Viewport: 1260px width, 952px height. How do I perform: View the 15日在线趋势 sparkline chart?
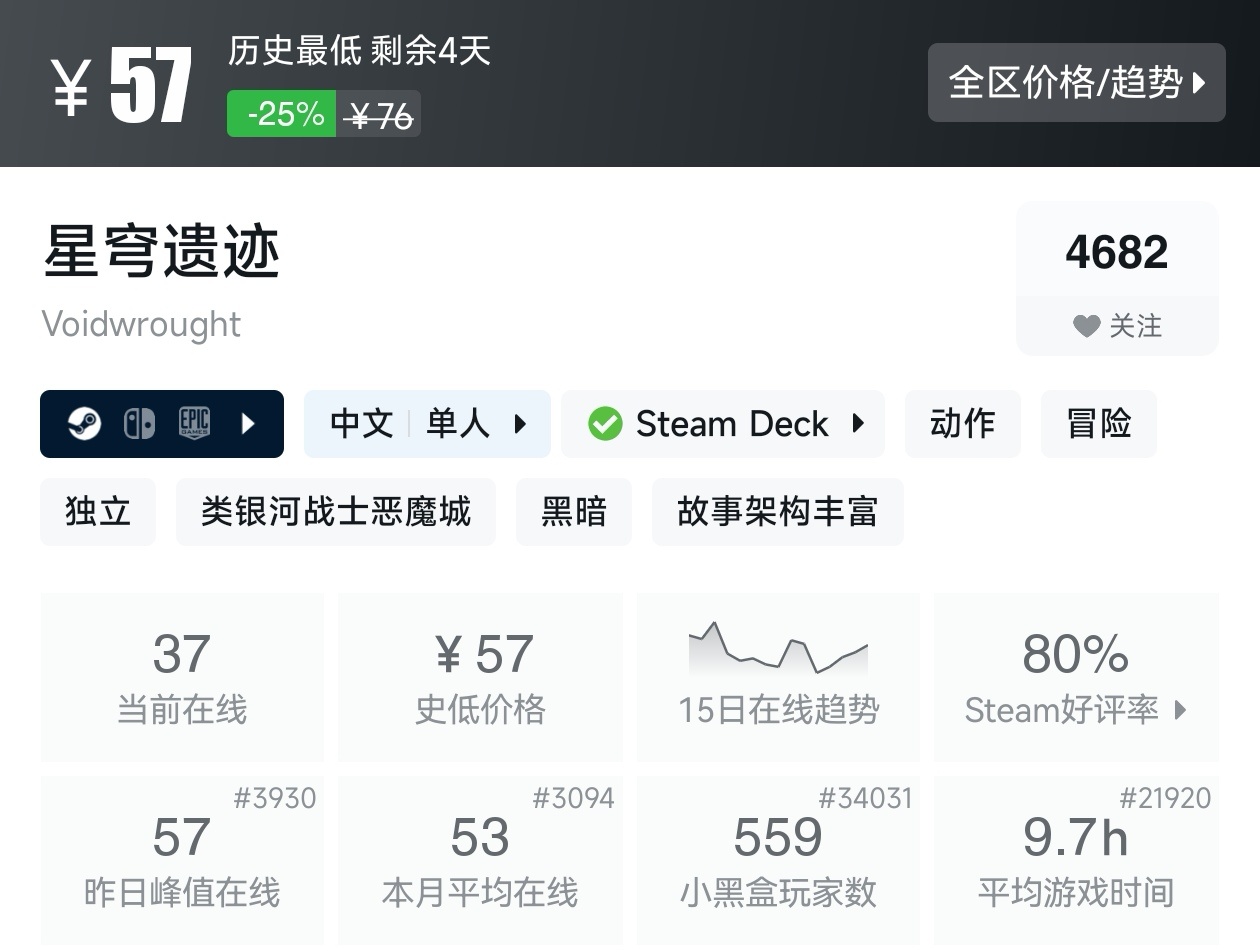point(778,649)
